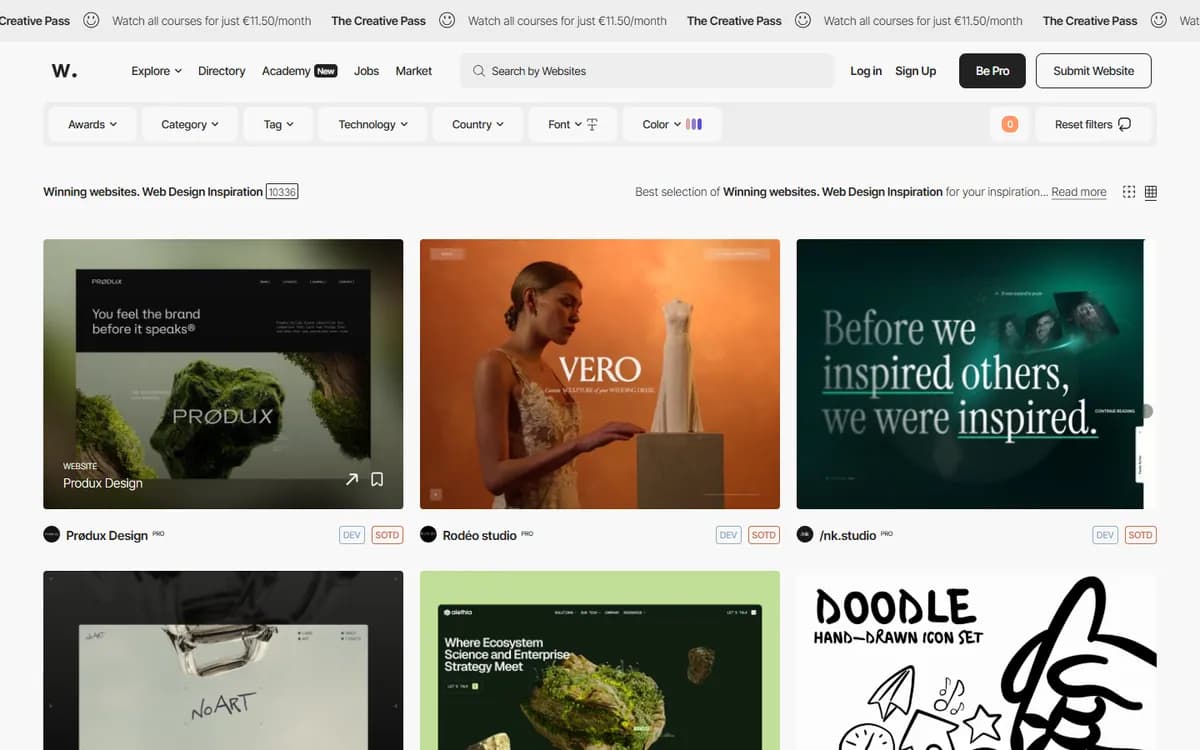This screenshot has width=1200, height=750.
Task: Click the DEV badge on Rodéo studio
Action: (729, 535)
